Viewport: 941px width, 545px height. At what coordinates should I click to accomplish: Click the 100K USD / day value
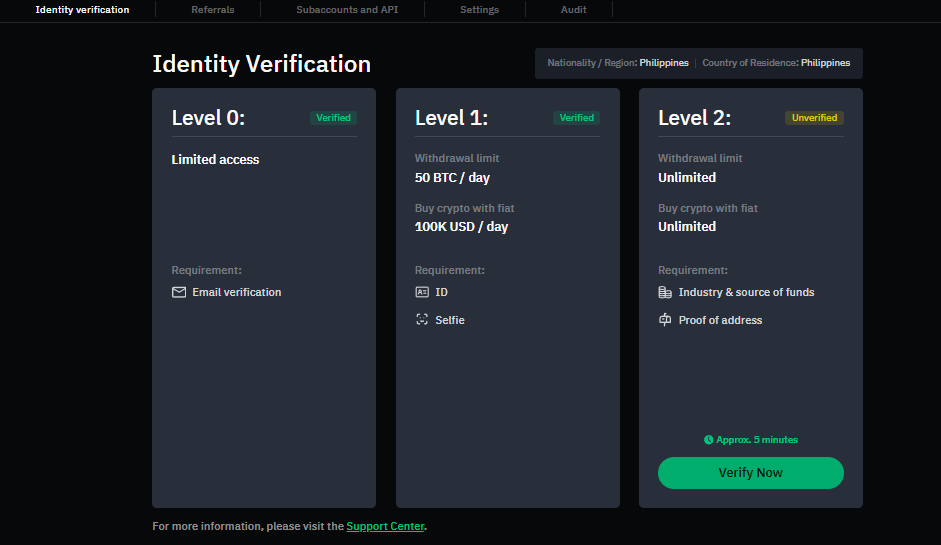[x=461, y=227]
